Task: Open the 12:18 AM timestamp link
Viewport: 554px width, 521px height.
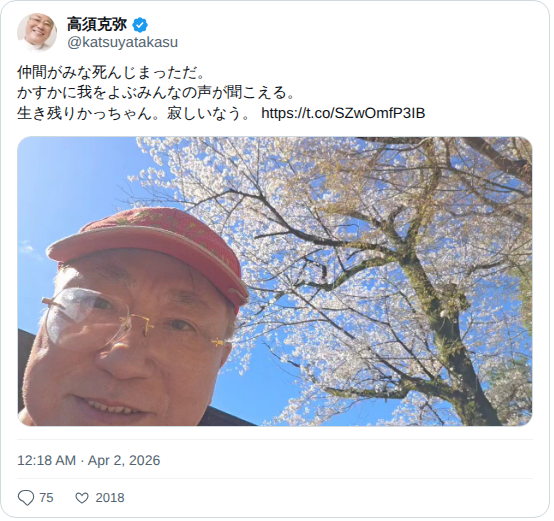Action: pos(46,460)
